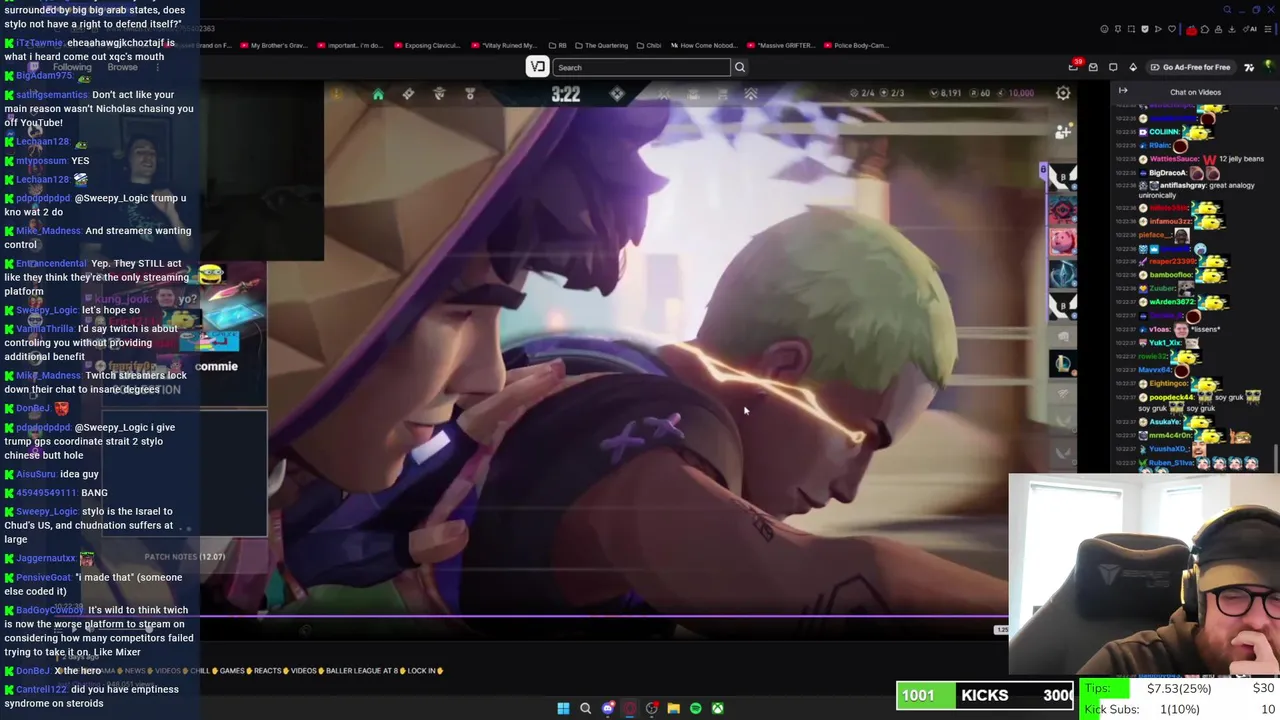Click the chat panel scrollbar
Image resolution: width=1280 pixels, height=720 pixels.
(x=1275, y=458)
